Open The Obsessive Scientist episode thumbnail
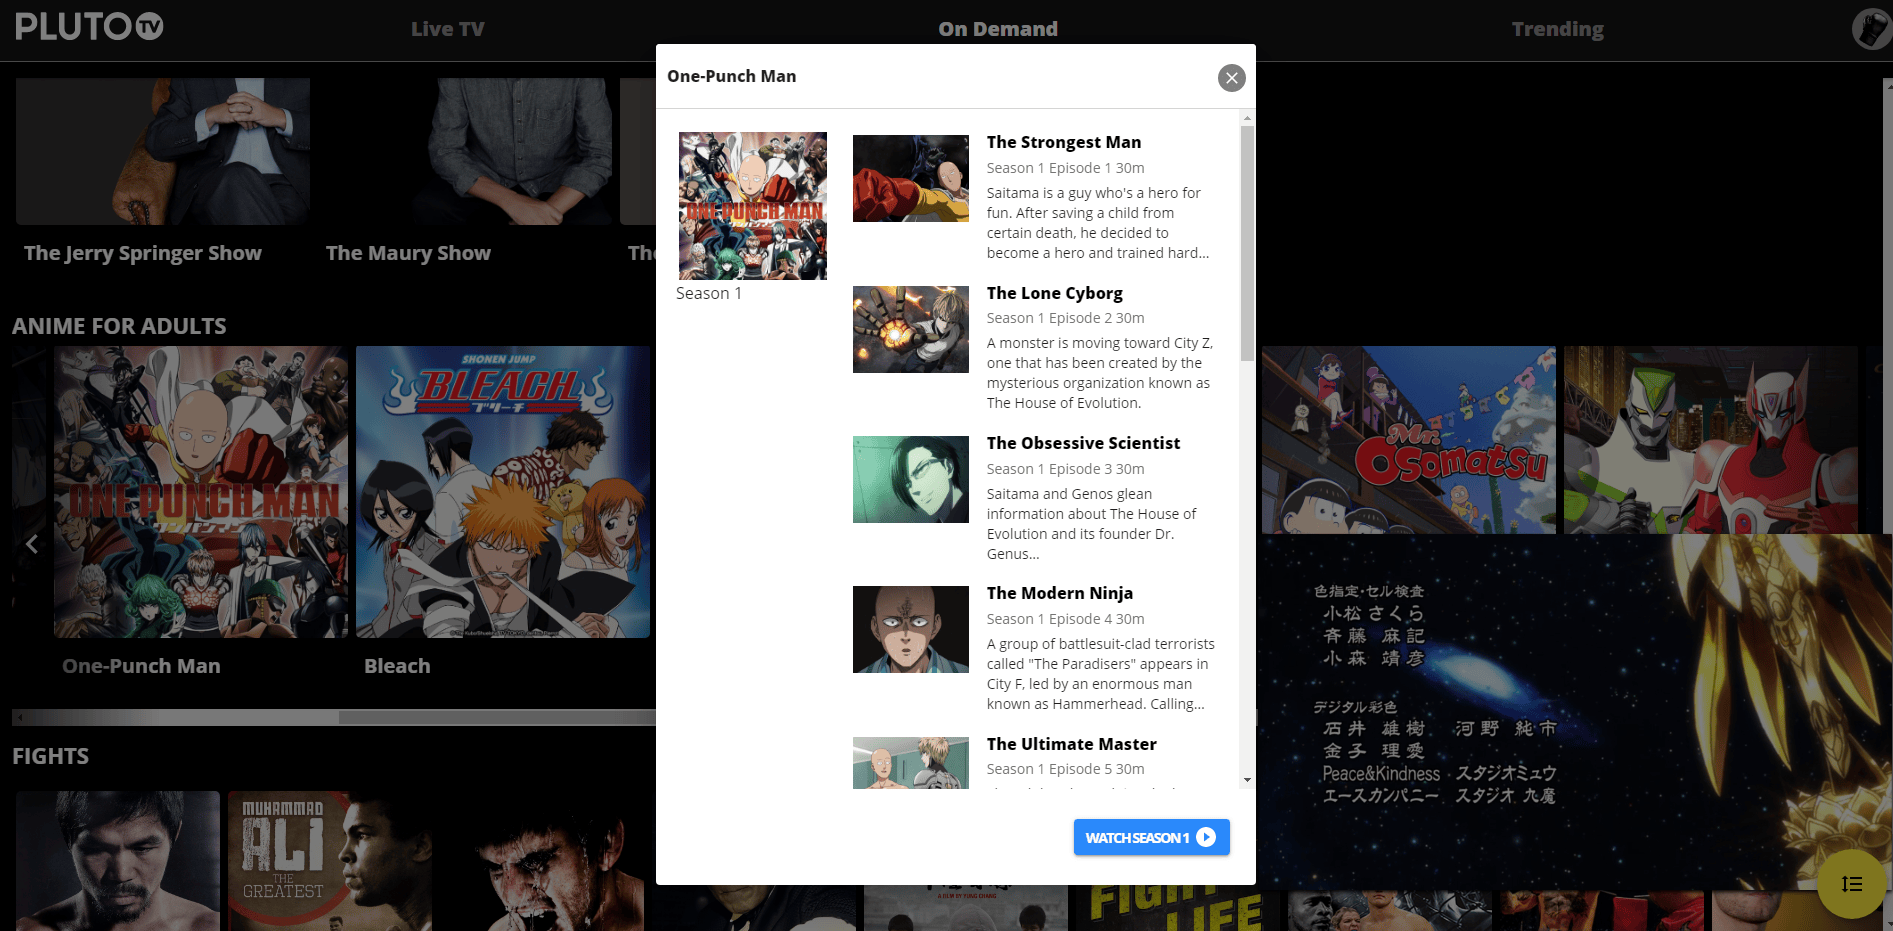The height and width of the screenshot is (931, 1893). [x=910, y=479]
